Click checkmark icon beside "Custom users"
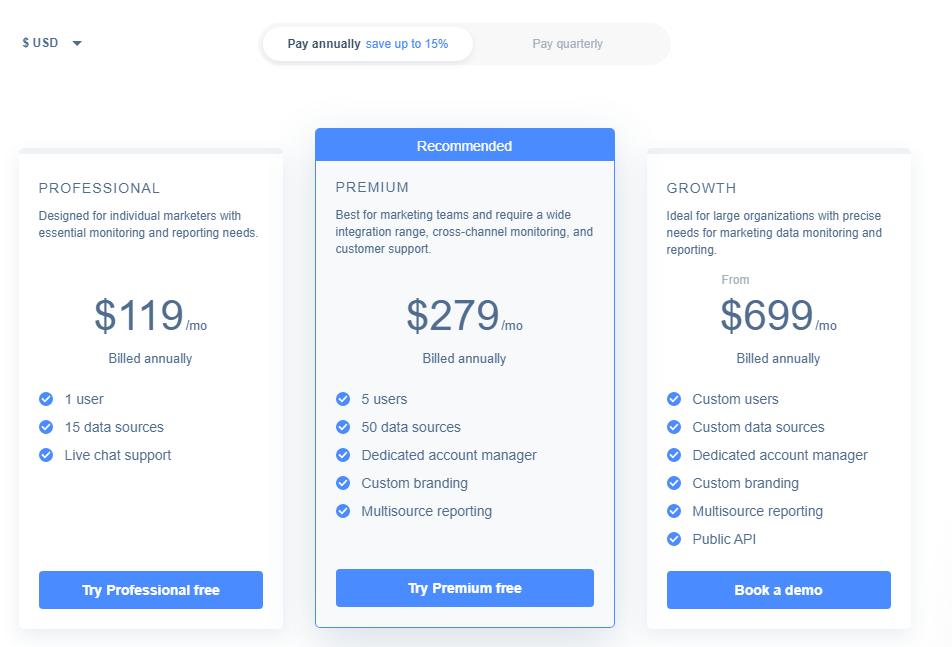 [674, 399]
